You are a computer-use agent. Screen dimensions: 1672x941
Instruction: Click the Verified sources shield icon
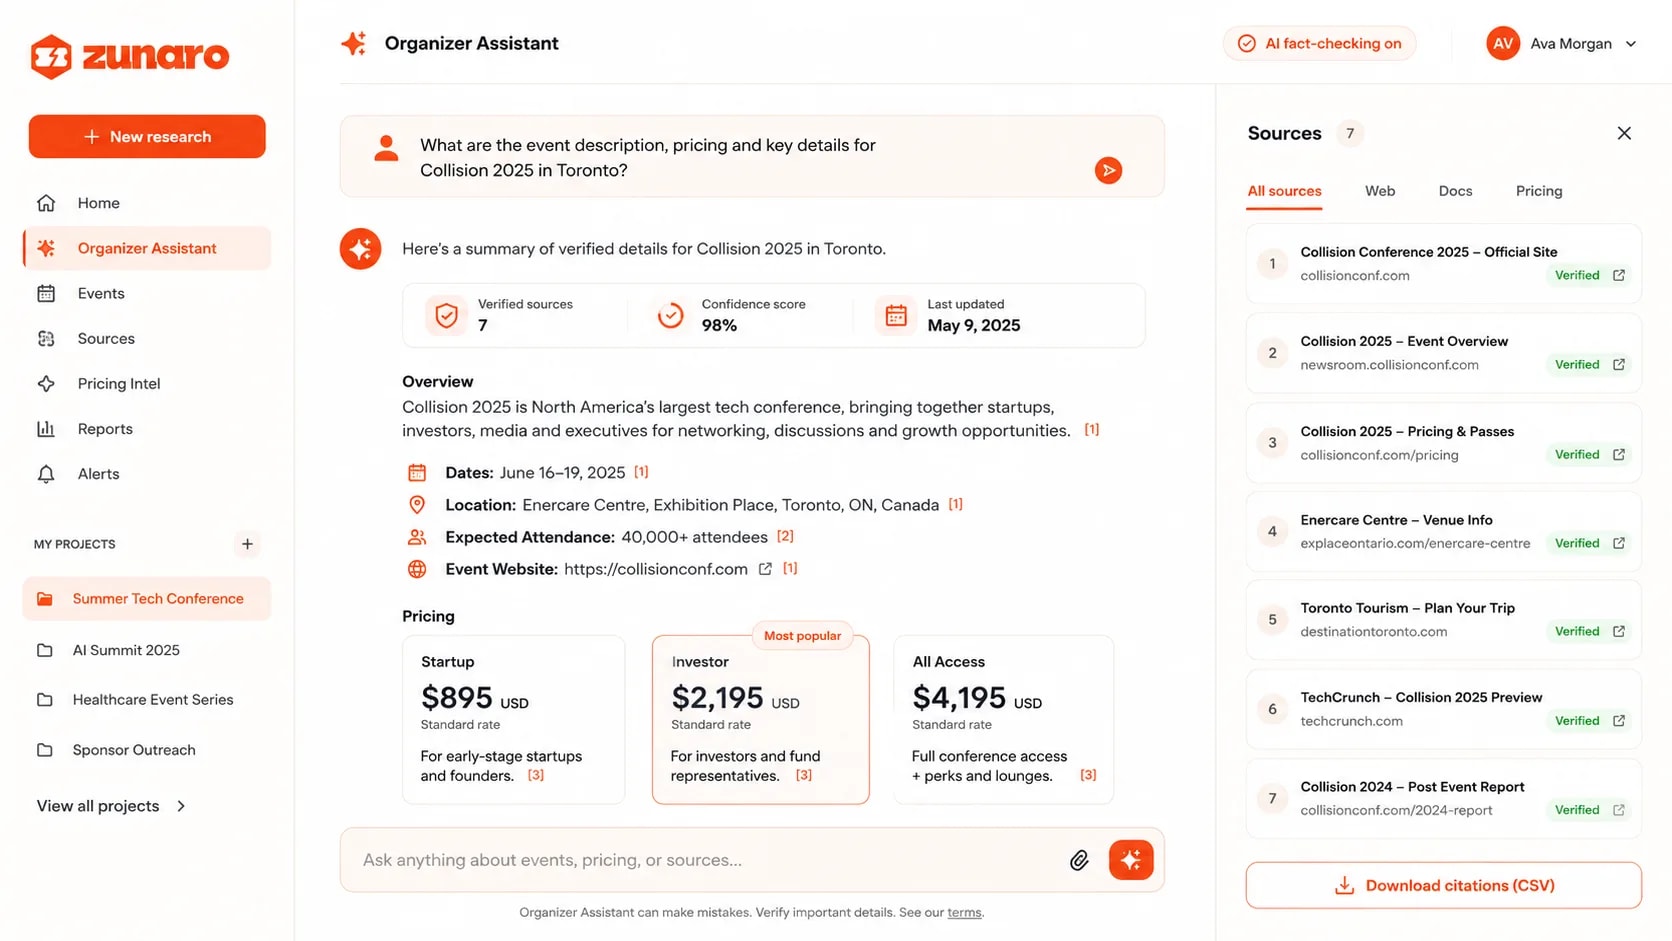coord(447,316)
